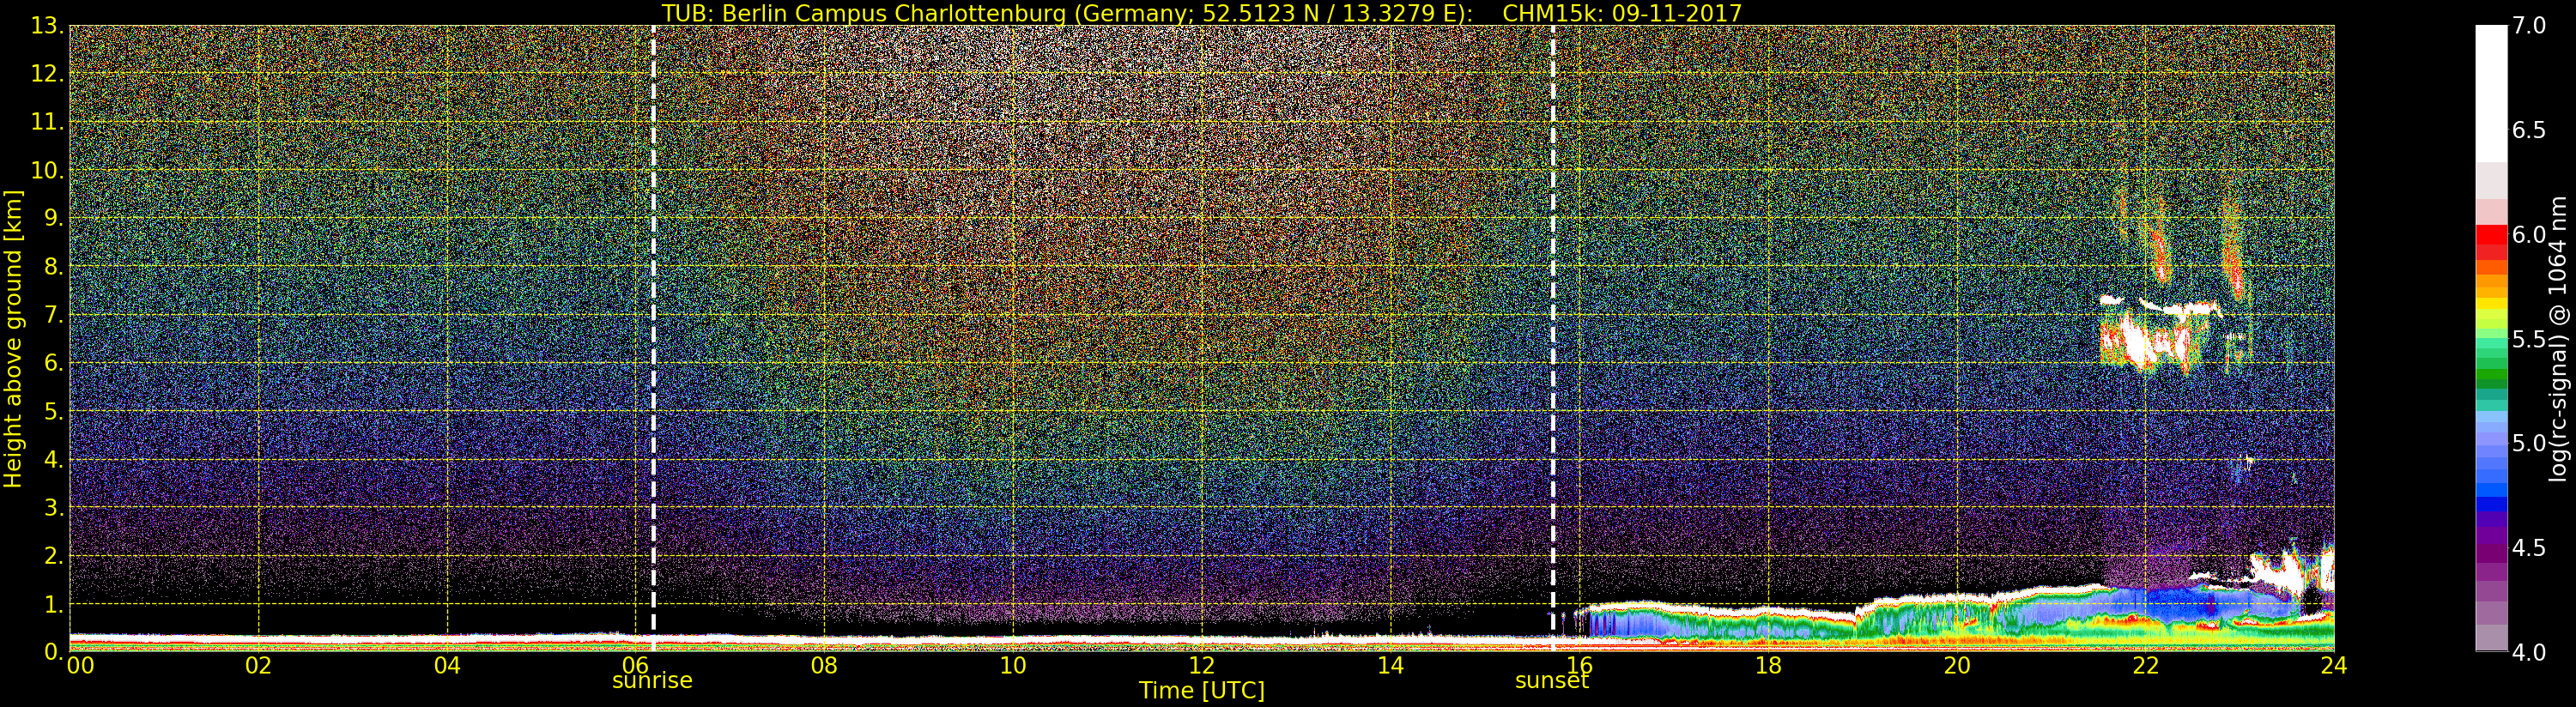
Task: Click the '4.0' colorbar tick label
Action: click(2529, 652)
